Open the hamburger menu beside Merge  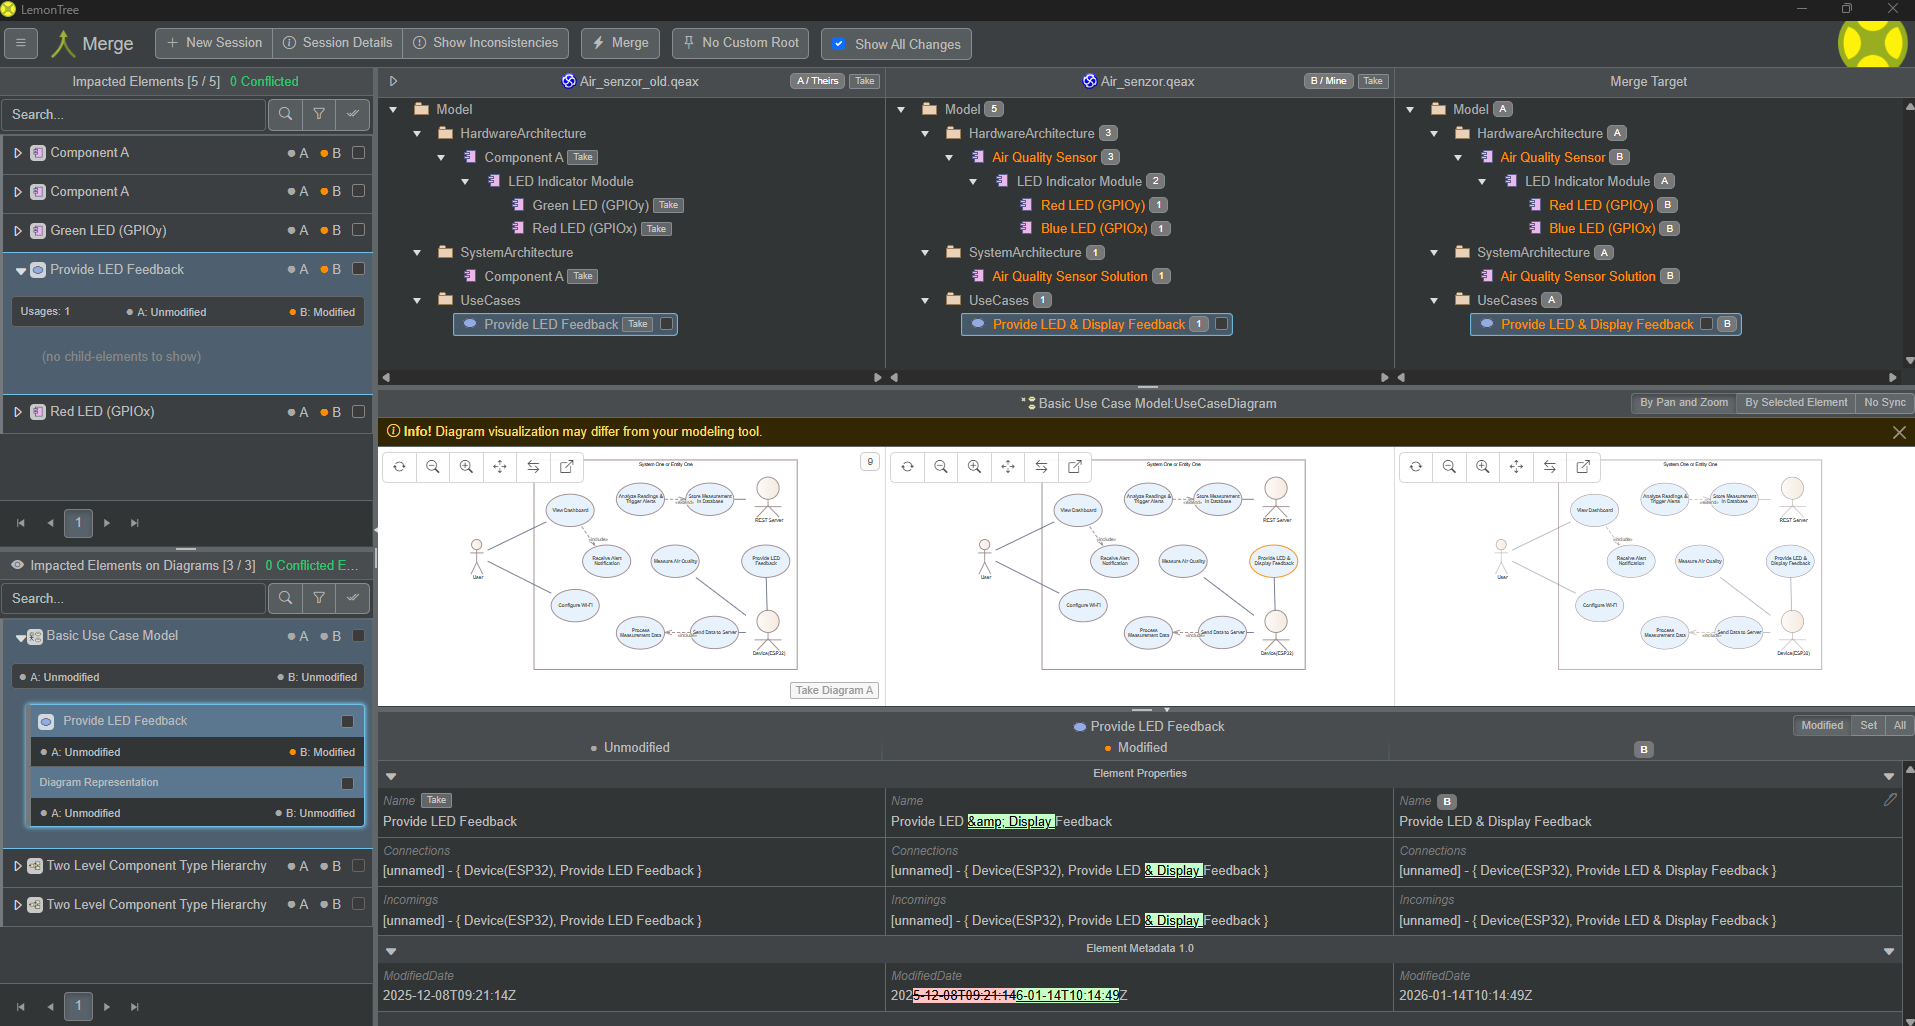click(21, 43)
